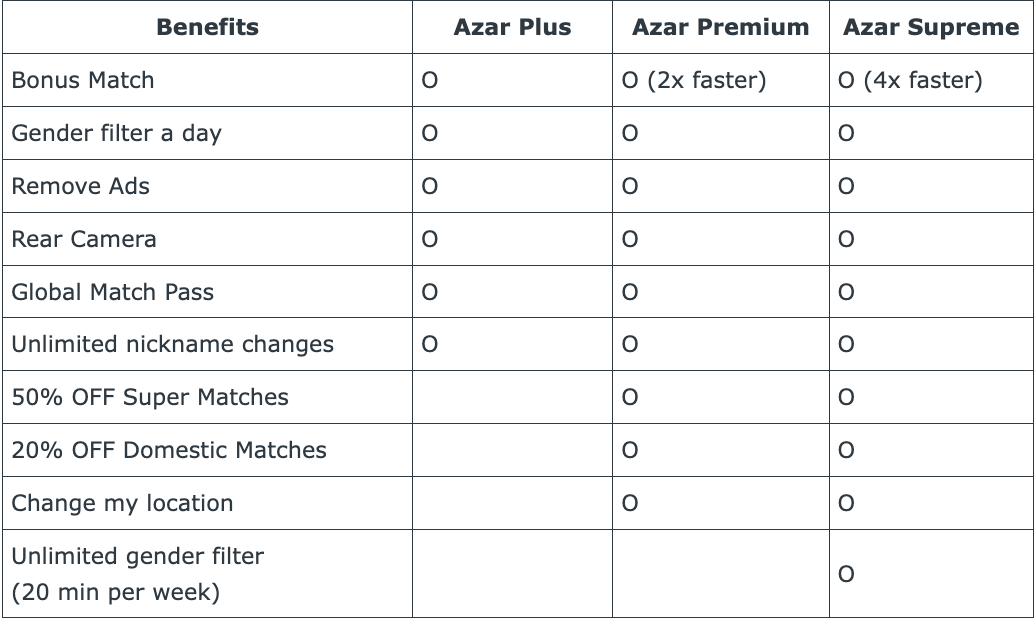Select the Supreme mark for Unlimited gender filter
The image size is (1036, 622).
click(x=846, y=574)
